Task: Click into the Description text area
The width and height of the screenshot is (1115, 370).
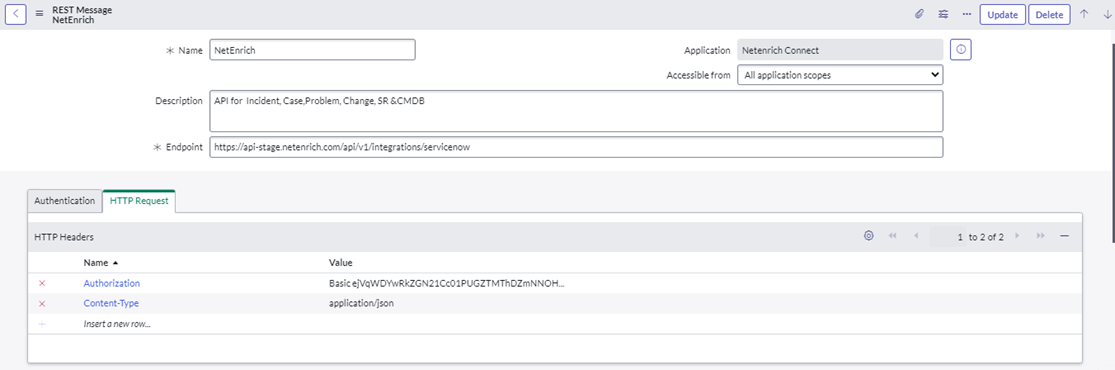Action: click(577, 110)
